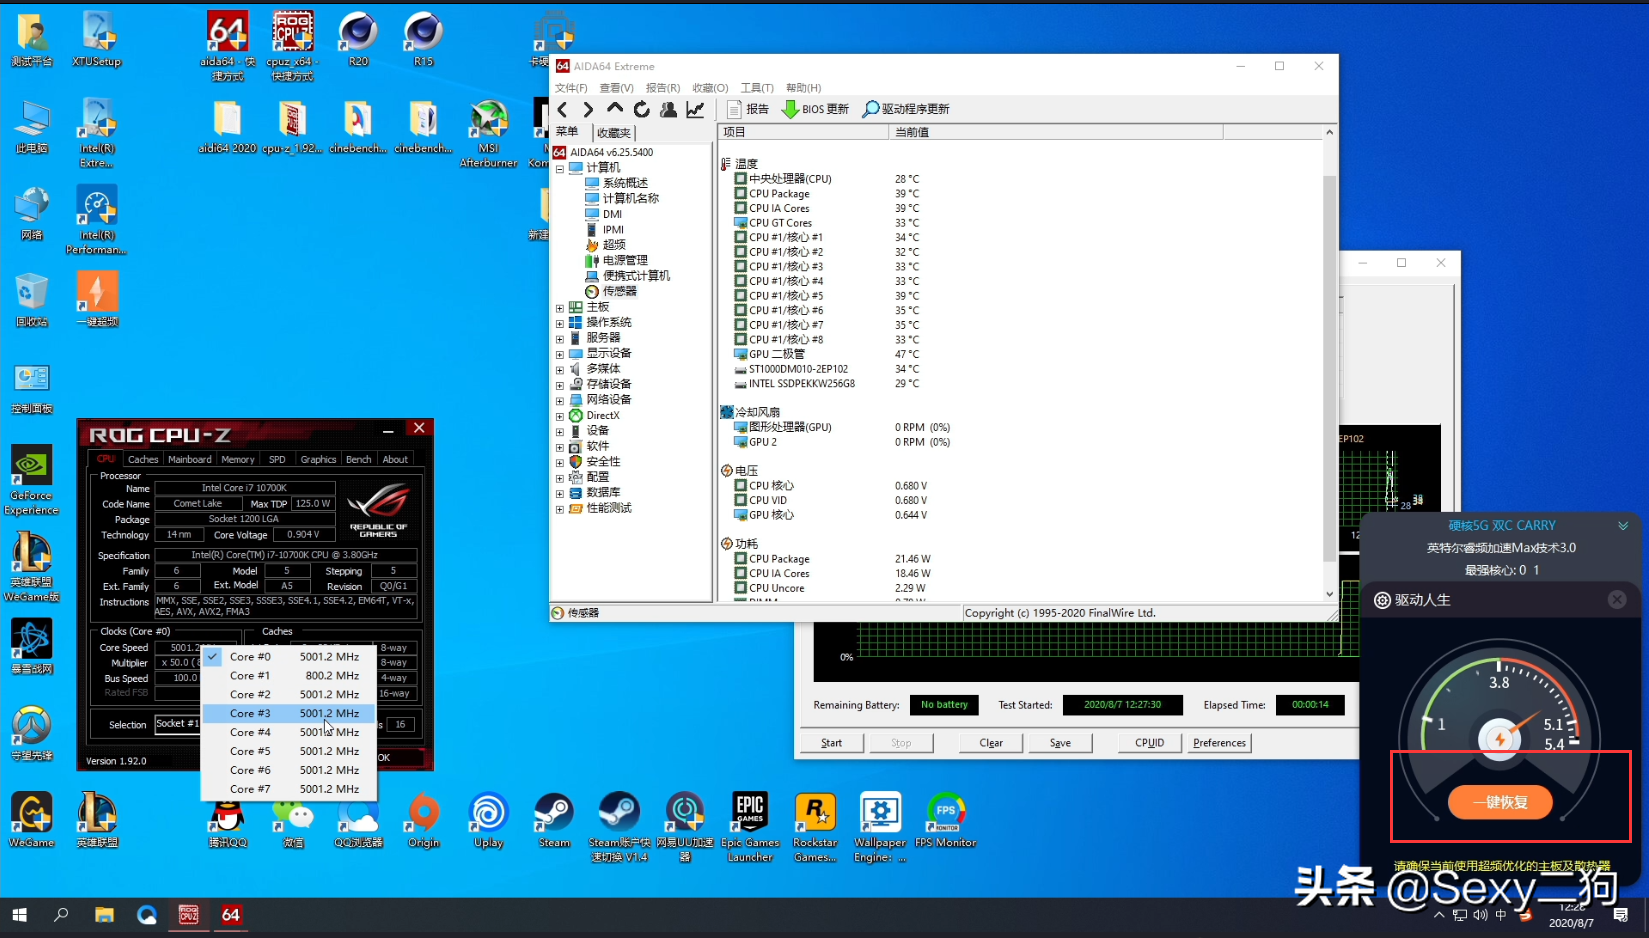Image resolution: width=1649 pixels, height=938 pixels.
Task: Open 查看(V) menu in AIDA64
Action: [616, 88]
